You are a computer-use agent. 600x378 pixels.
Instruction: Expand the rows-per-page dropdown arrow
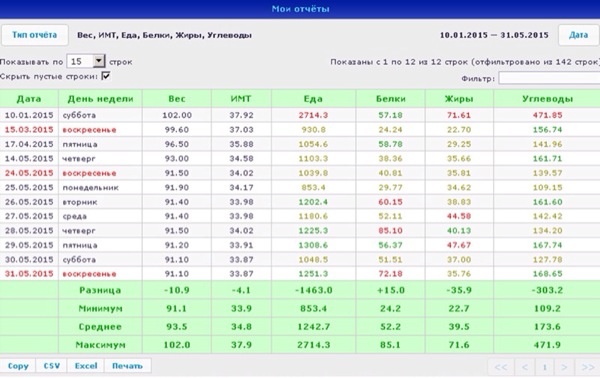click(x=99, y=61)
